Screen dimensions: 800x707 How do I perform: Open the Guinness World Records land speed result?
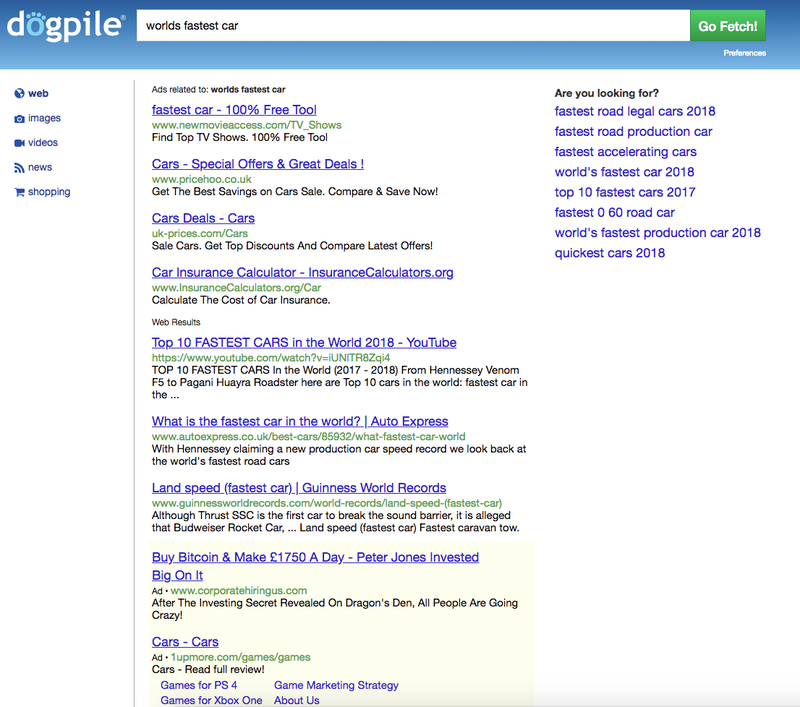tap(299, 488)
